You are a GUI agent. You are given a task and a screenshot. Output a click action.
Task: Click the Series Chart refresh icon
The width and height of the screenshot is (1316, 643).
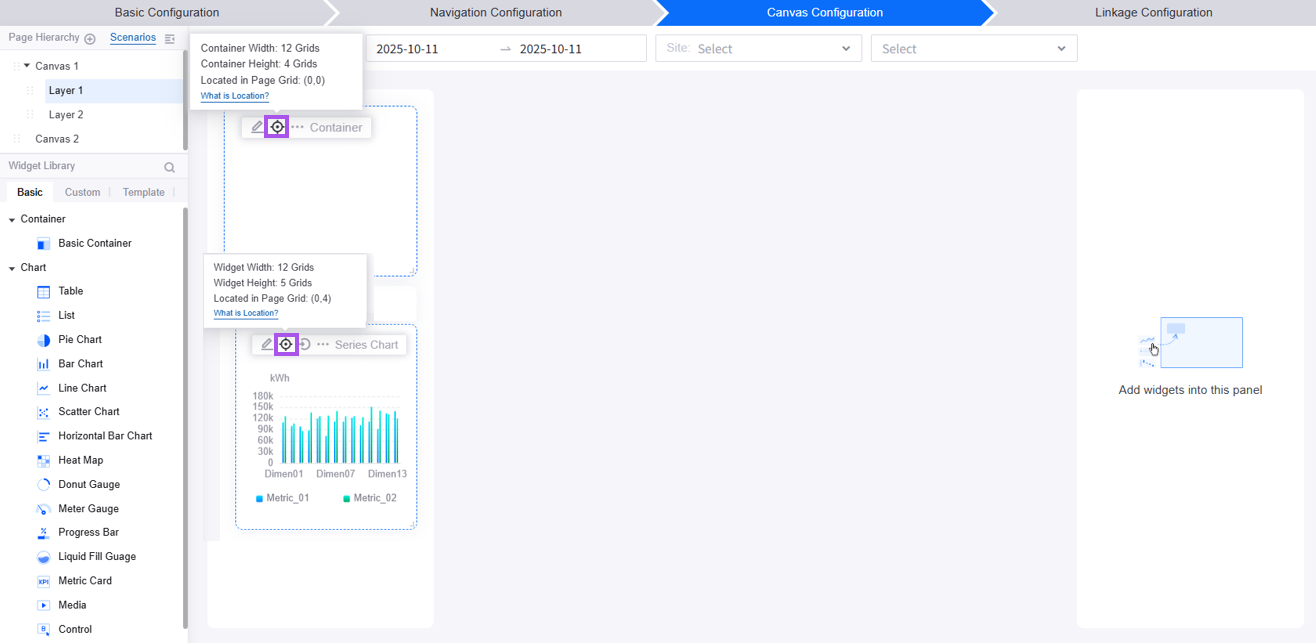(305, 344)
